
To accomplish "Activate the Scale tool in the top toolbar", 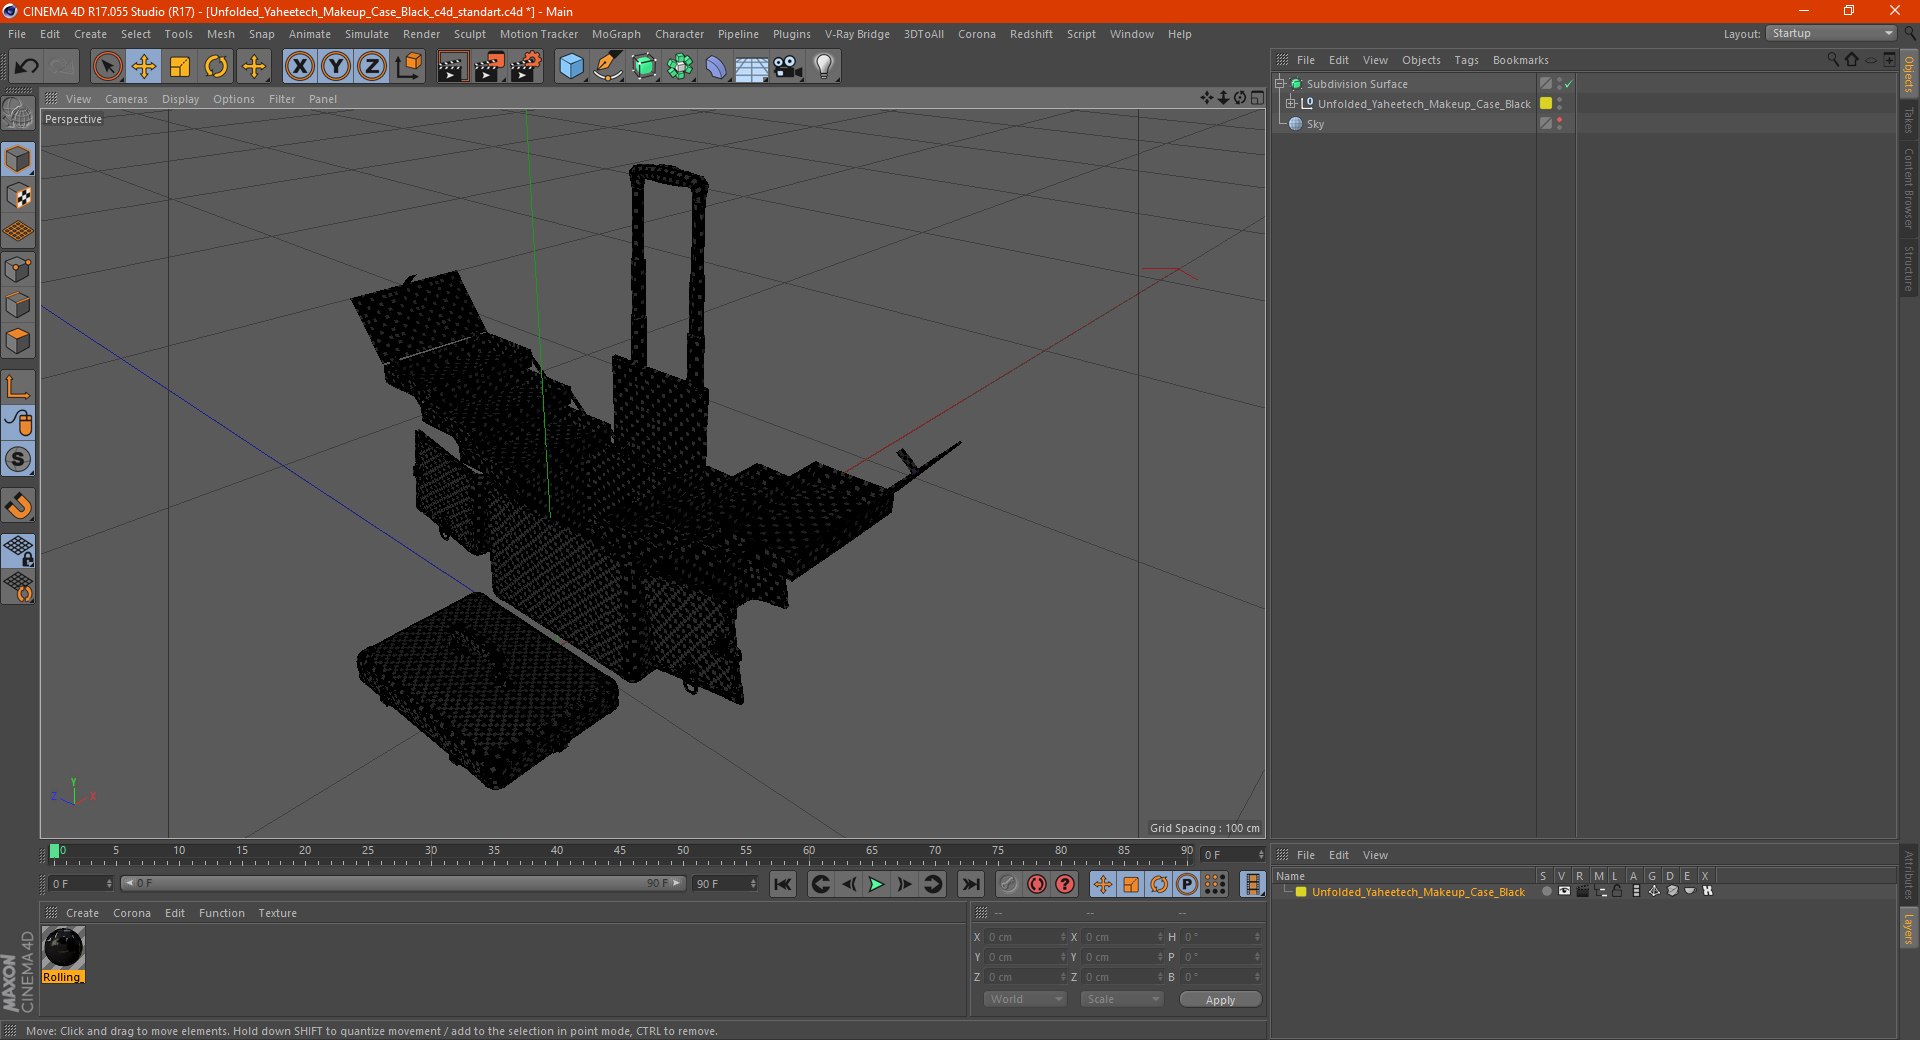I will (180, 67).
